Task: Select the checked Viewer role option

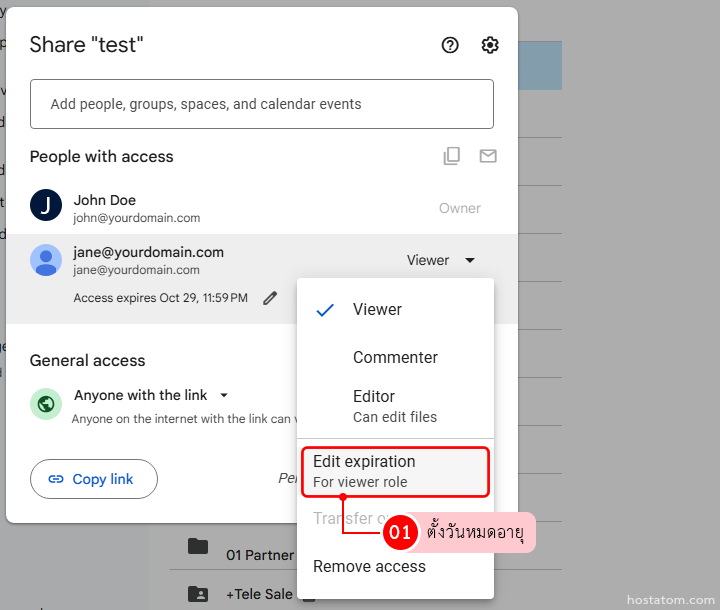Action: click(x=377, y=310)
